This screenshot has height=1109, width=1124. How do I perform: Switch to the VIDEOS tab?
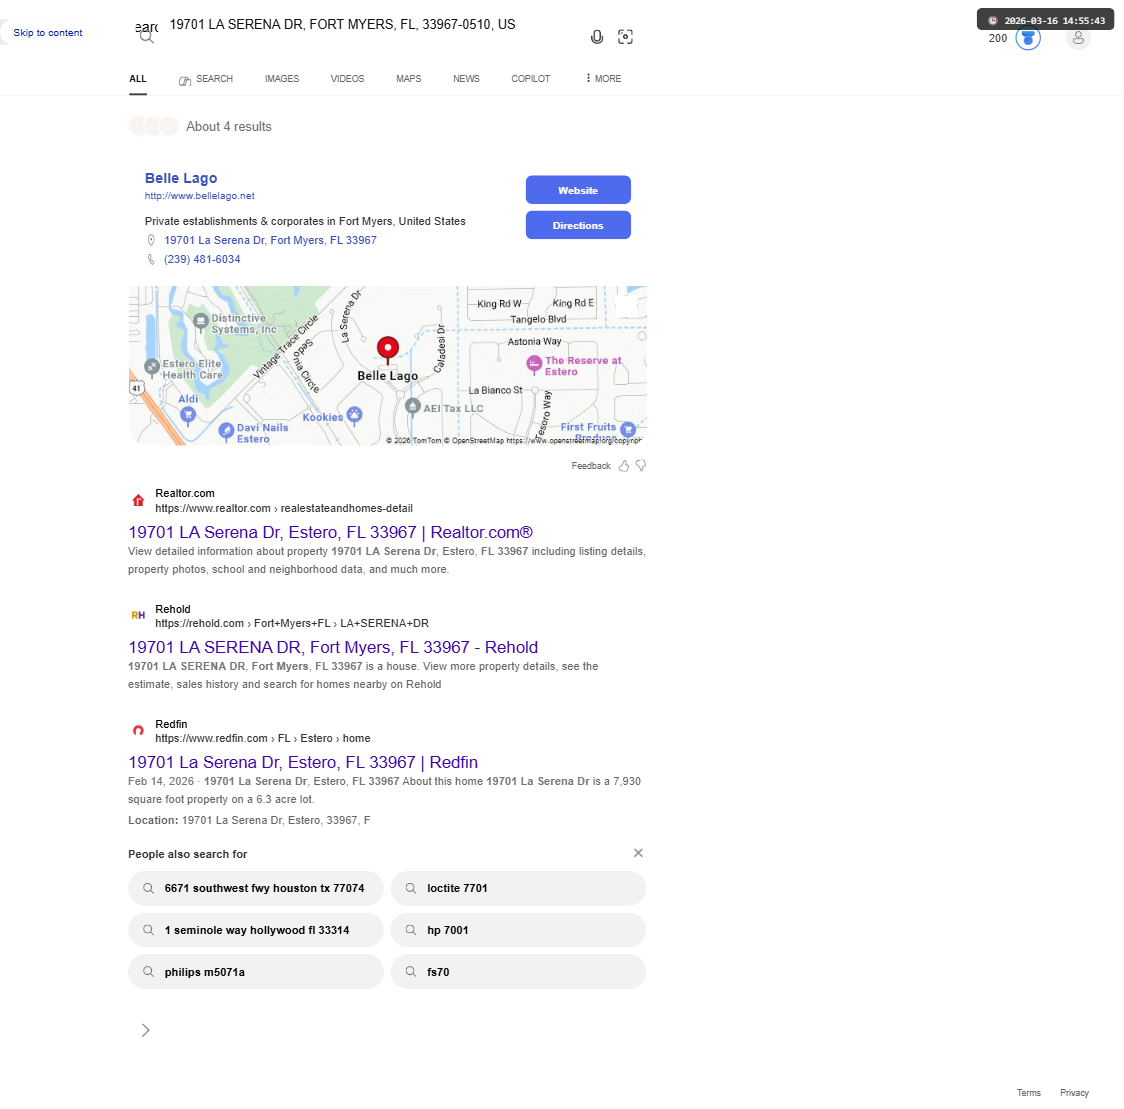pyautogui.click(x=347, y=79)
